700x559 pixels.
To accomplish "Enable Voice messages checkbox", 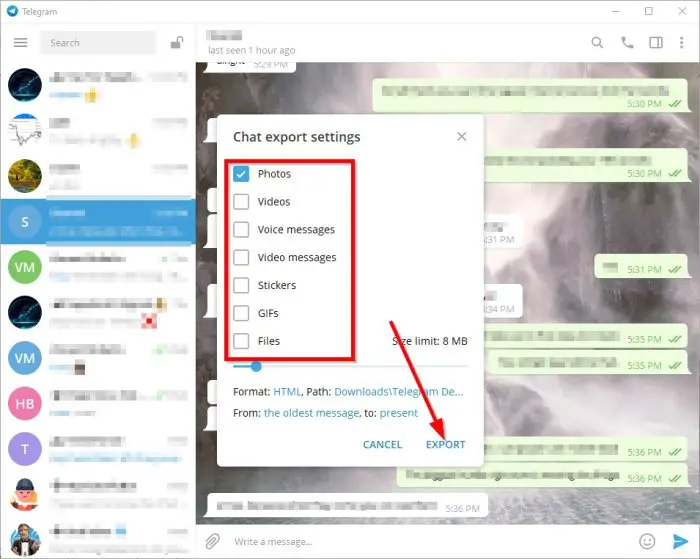I will pos(241,229).
